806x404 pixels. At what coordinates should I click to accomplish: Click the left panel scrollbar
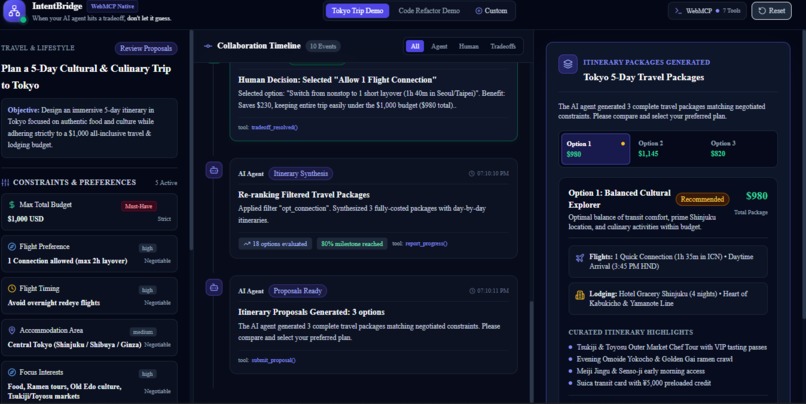point(192,139)
